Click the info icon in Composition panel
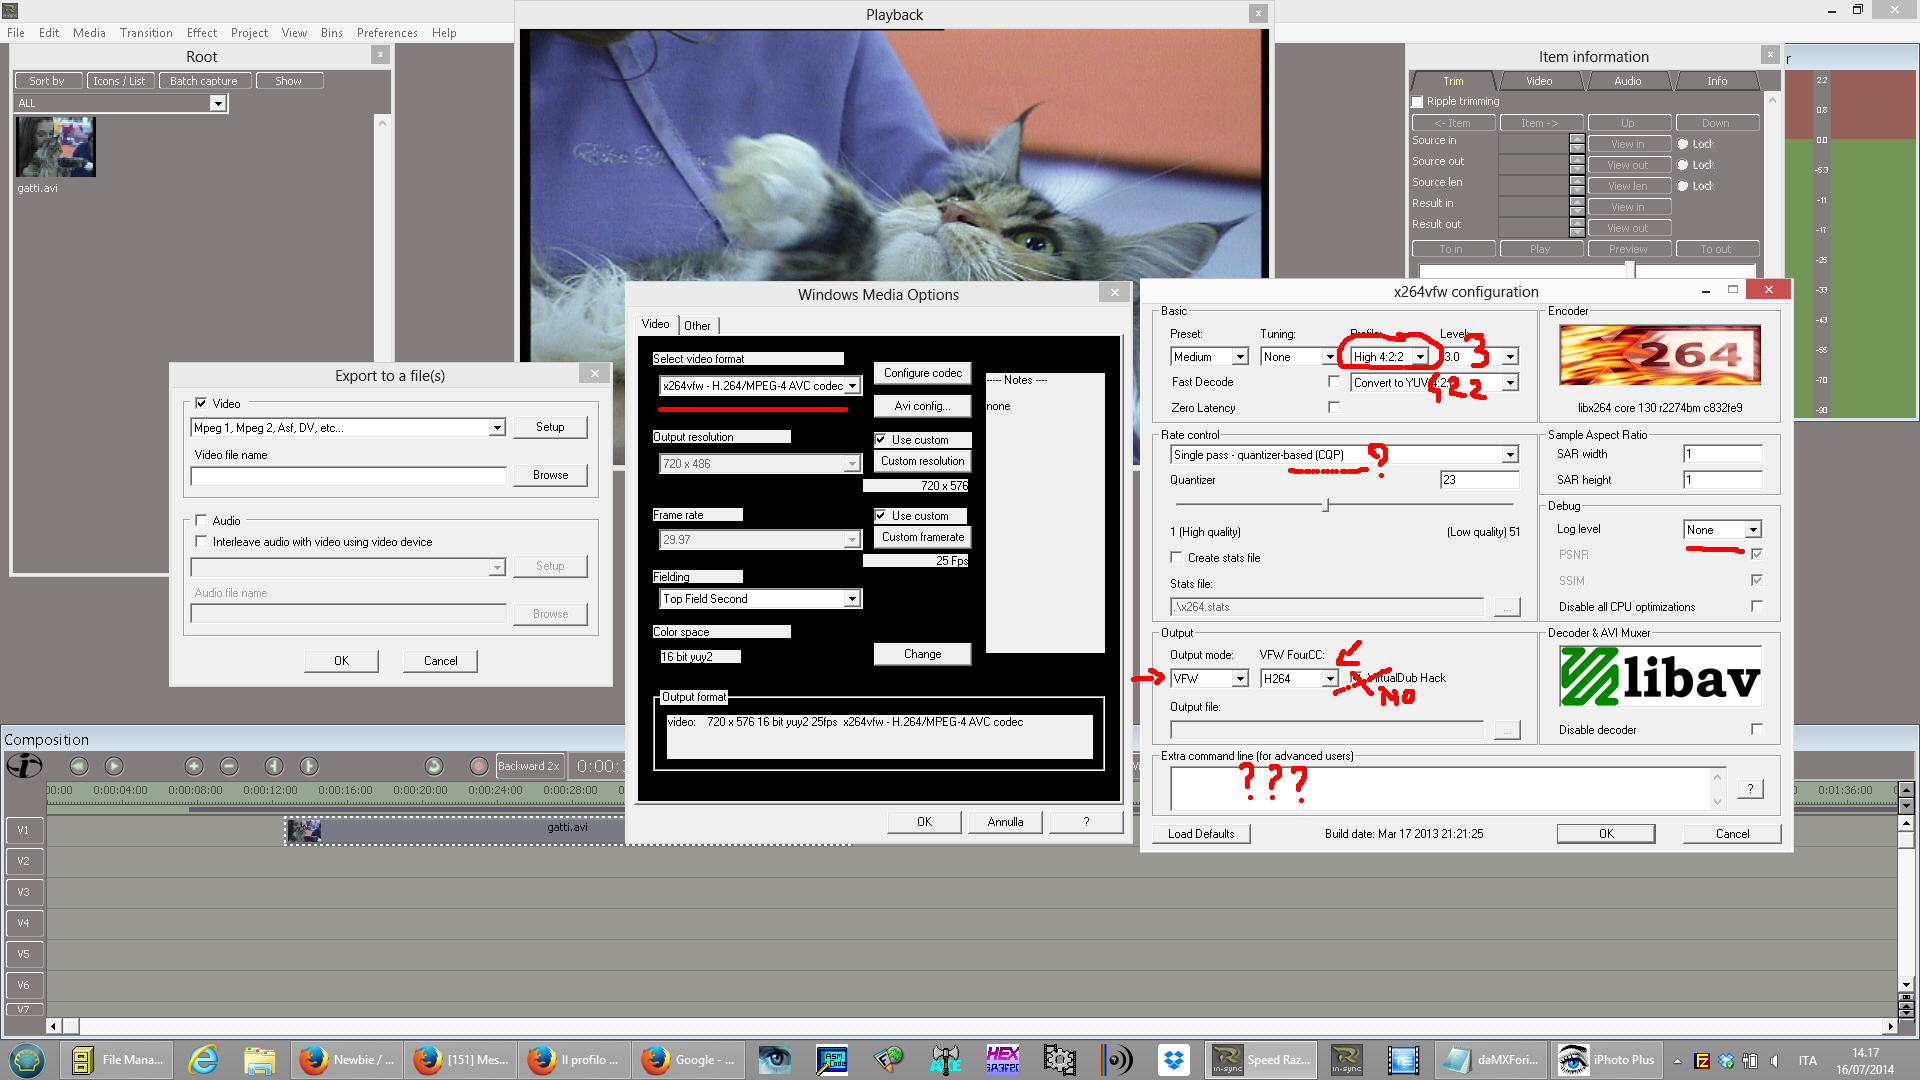 point(24,766)
